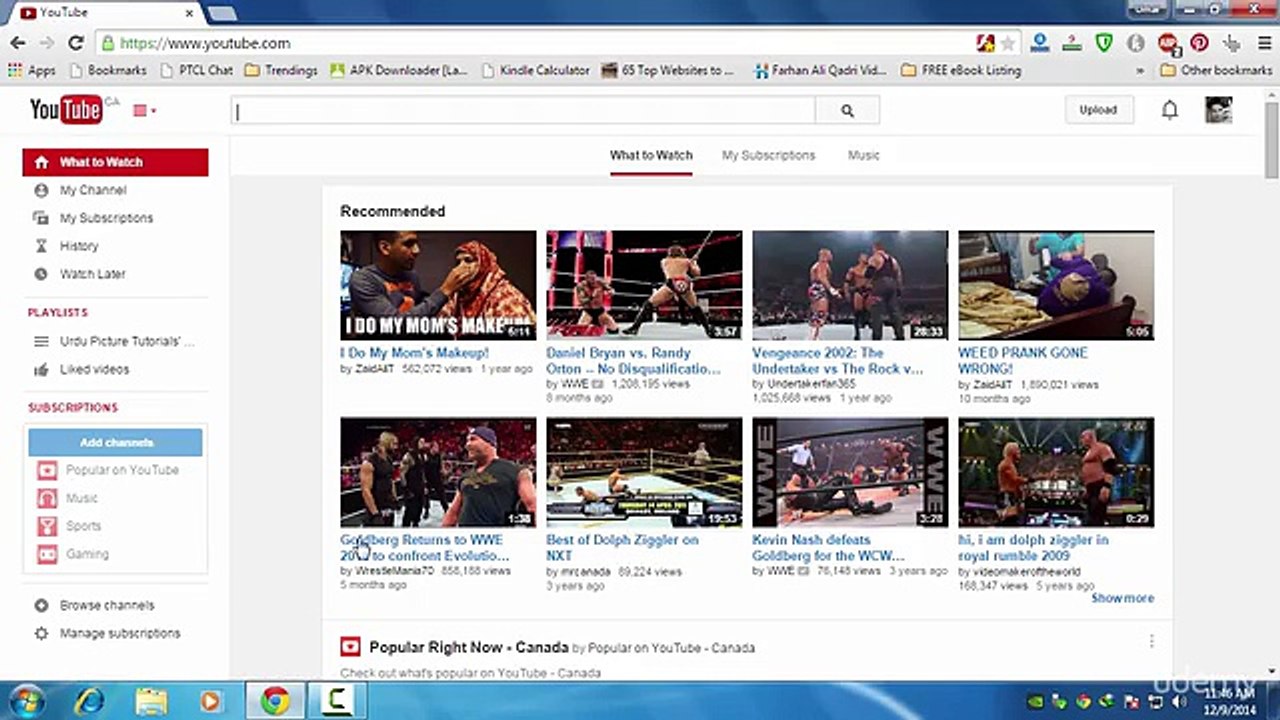Open Windows Explorer from the taskbar
The width and height of the screenshot is (1280, 720).
pyautogui.click(x=151, y=701)
